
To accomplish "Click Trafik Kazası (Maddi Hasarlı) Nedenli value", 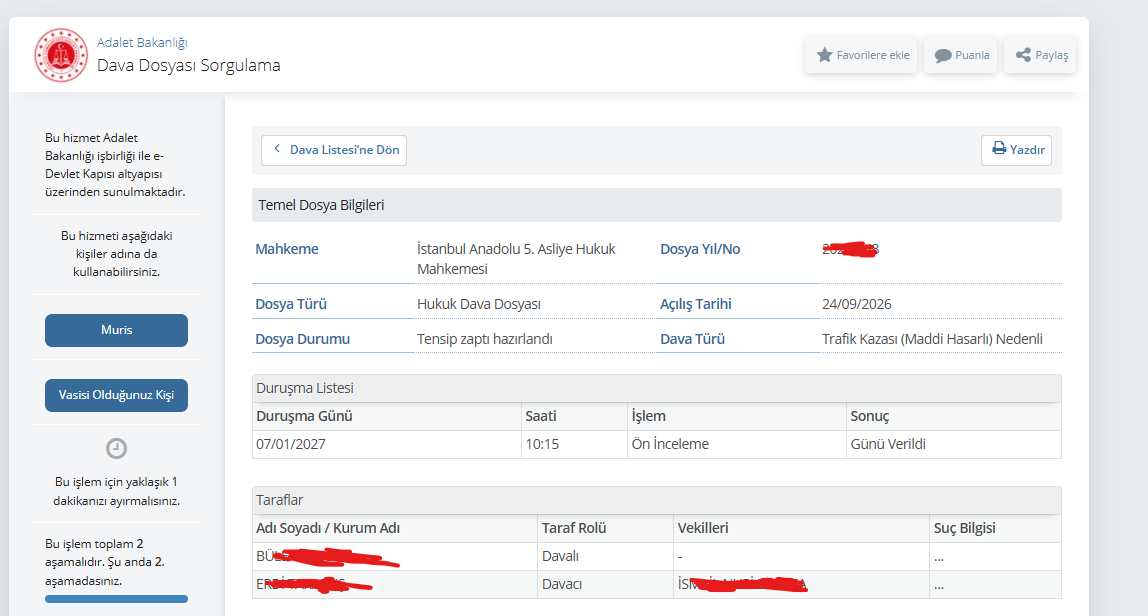I will [932, 339].
